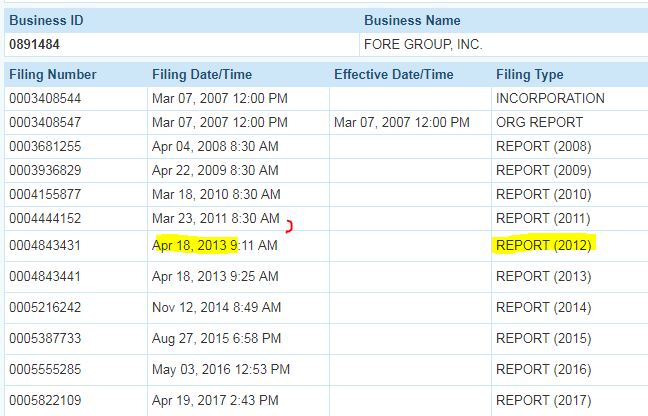Click the Filing Number column header
Image resolution: width=648 pixels, height=416 pixels.
[53, 75]
